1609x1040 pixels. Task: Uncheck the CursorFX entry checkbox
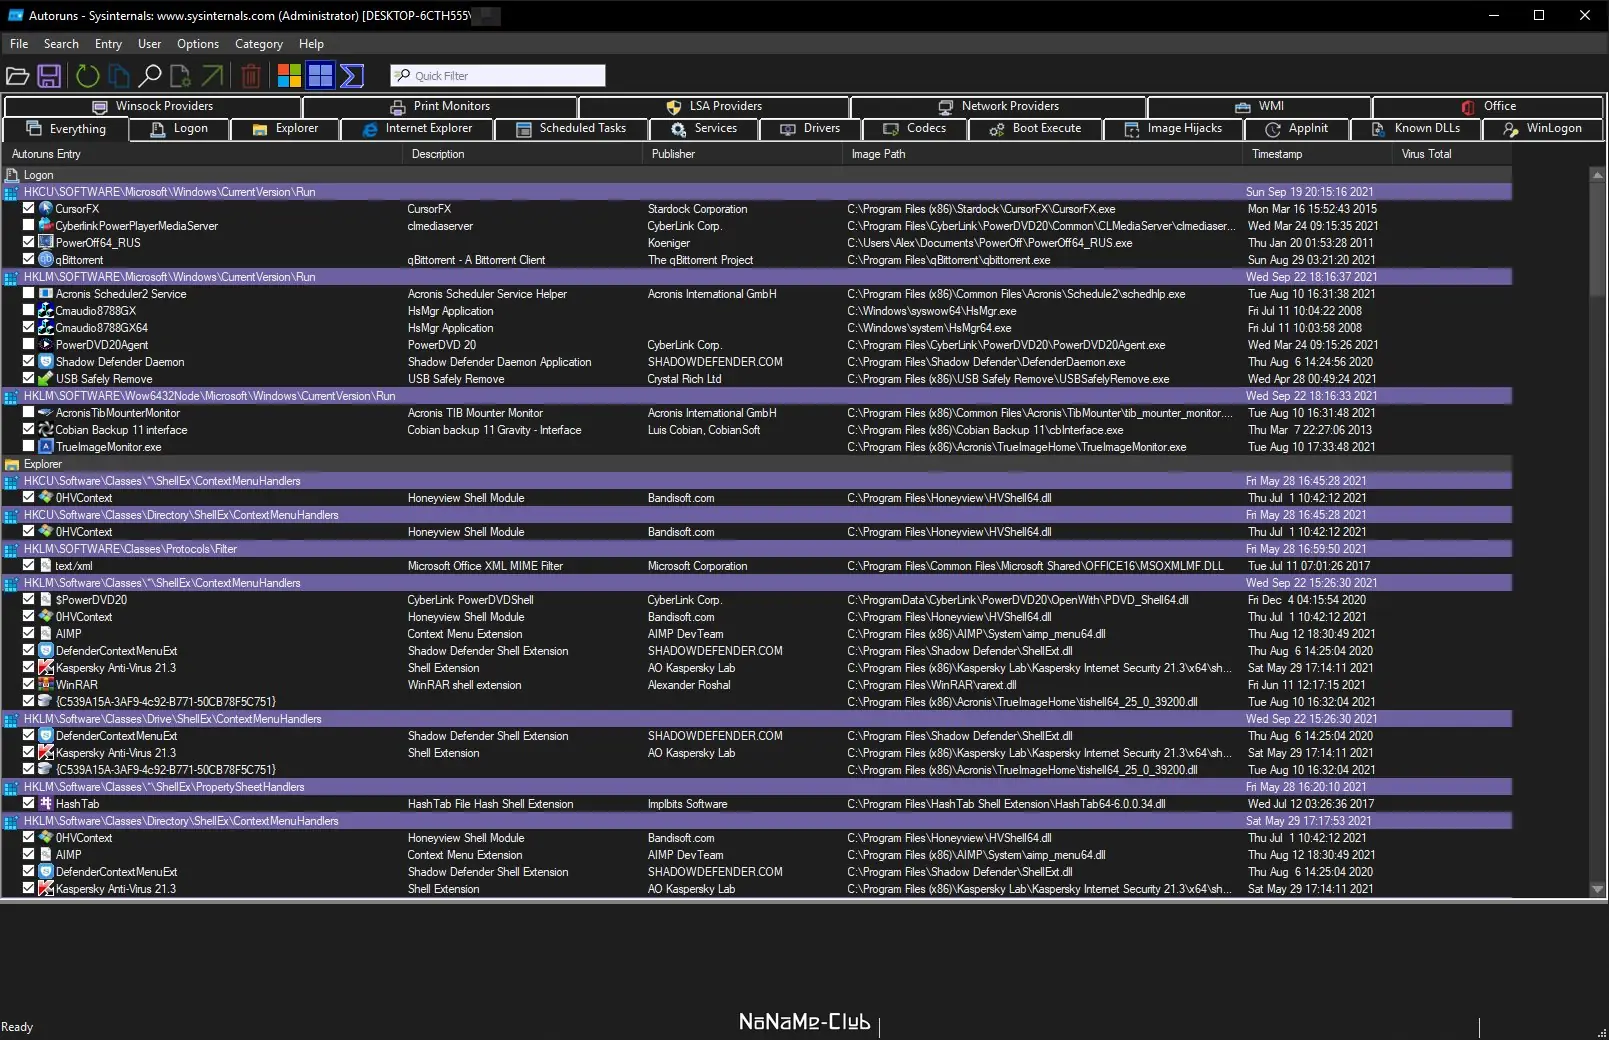[28, 209]
